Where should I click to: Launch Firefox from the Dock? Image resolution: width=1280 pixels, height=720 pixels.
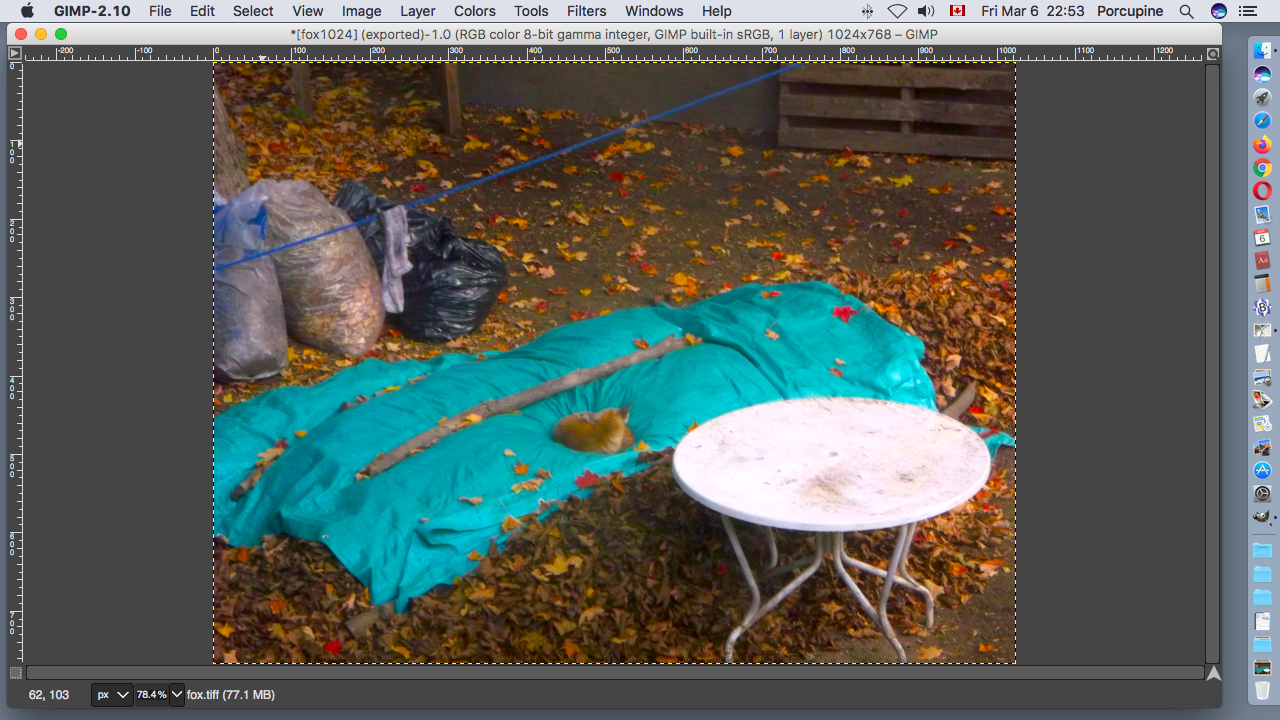tap(1262, 144)
